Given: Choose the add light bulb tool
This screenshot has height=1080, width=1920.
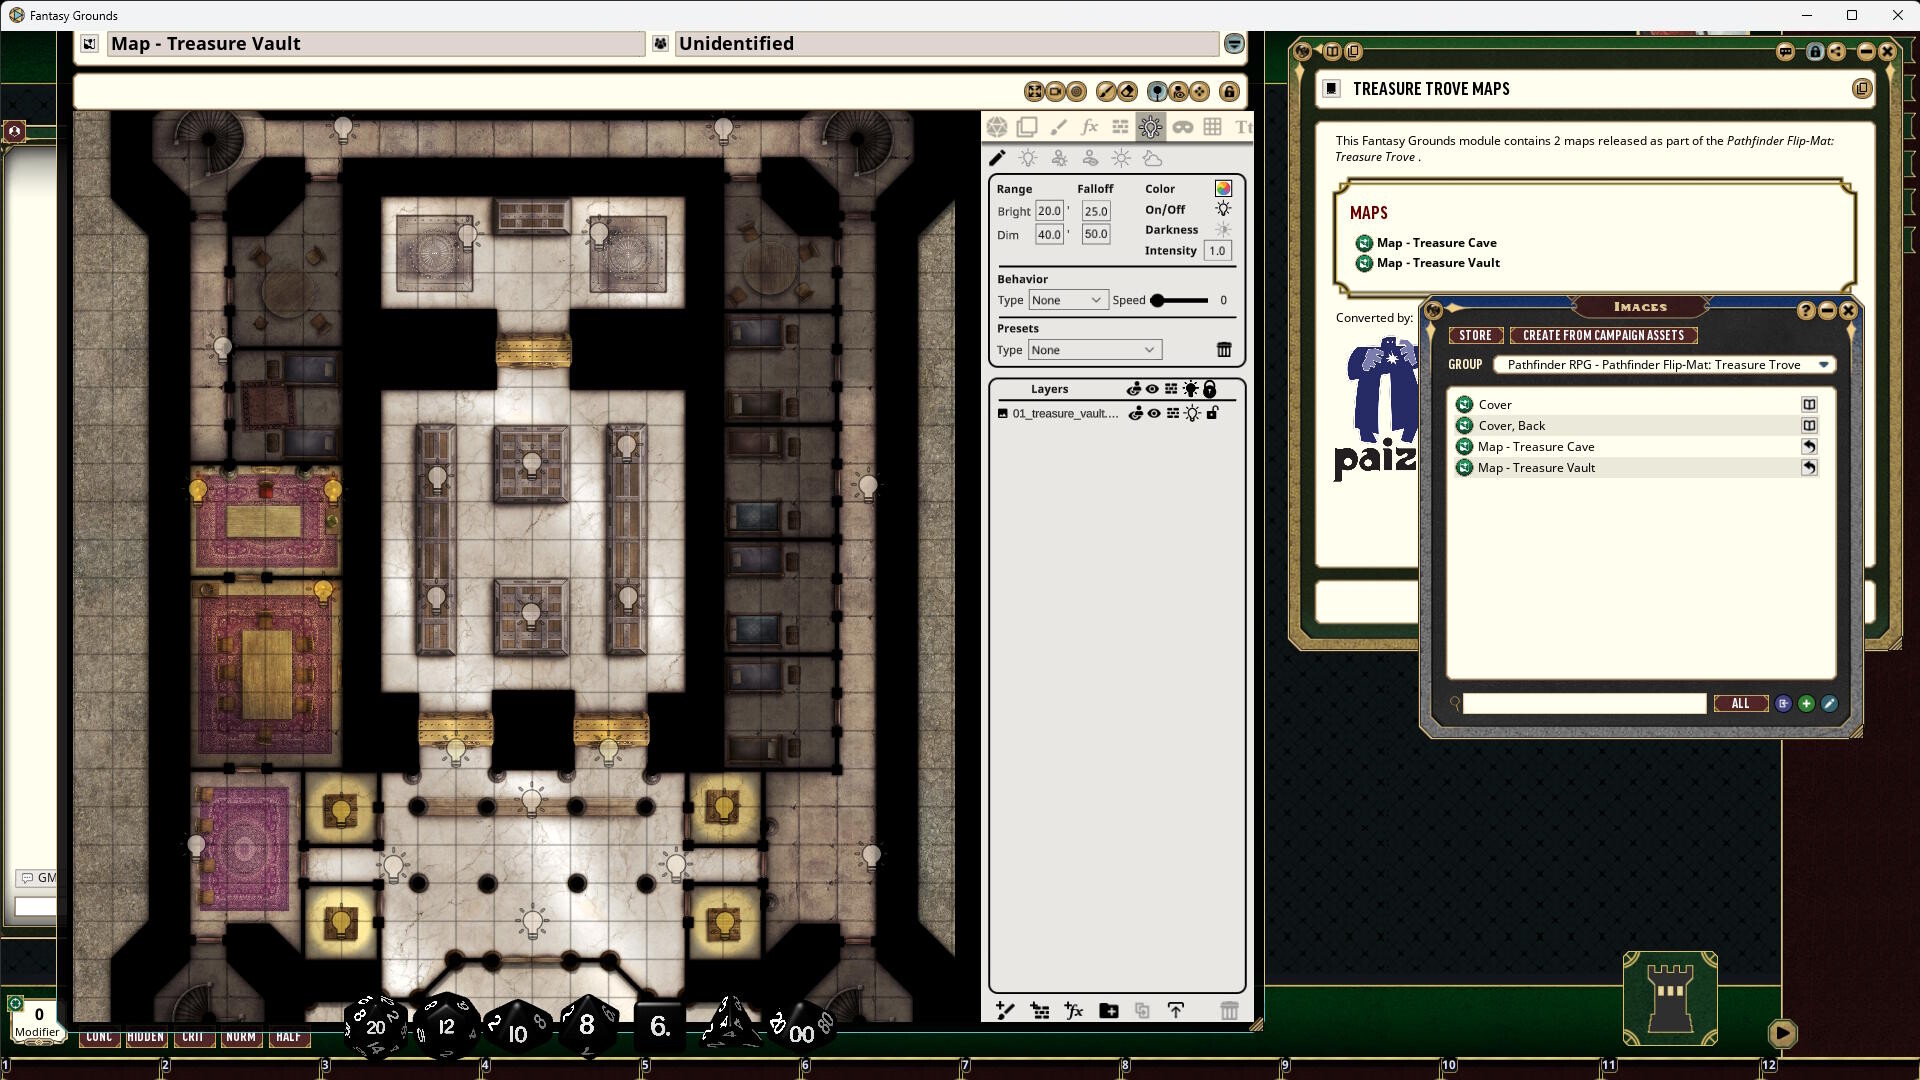Looking at the screenshot, I should click(1028, 158).
